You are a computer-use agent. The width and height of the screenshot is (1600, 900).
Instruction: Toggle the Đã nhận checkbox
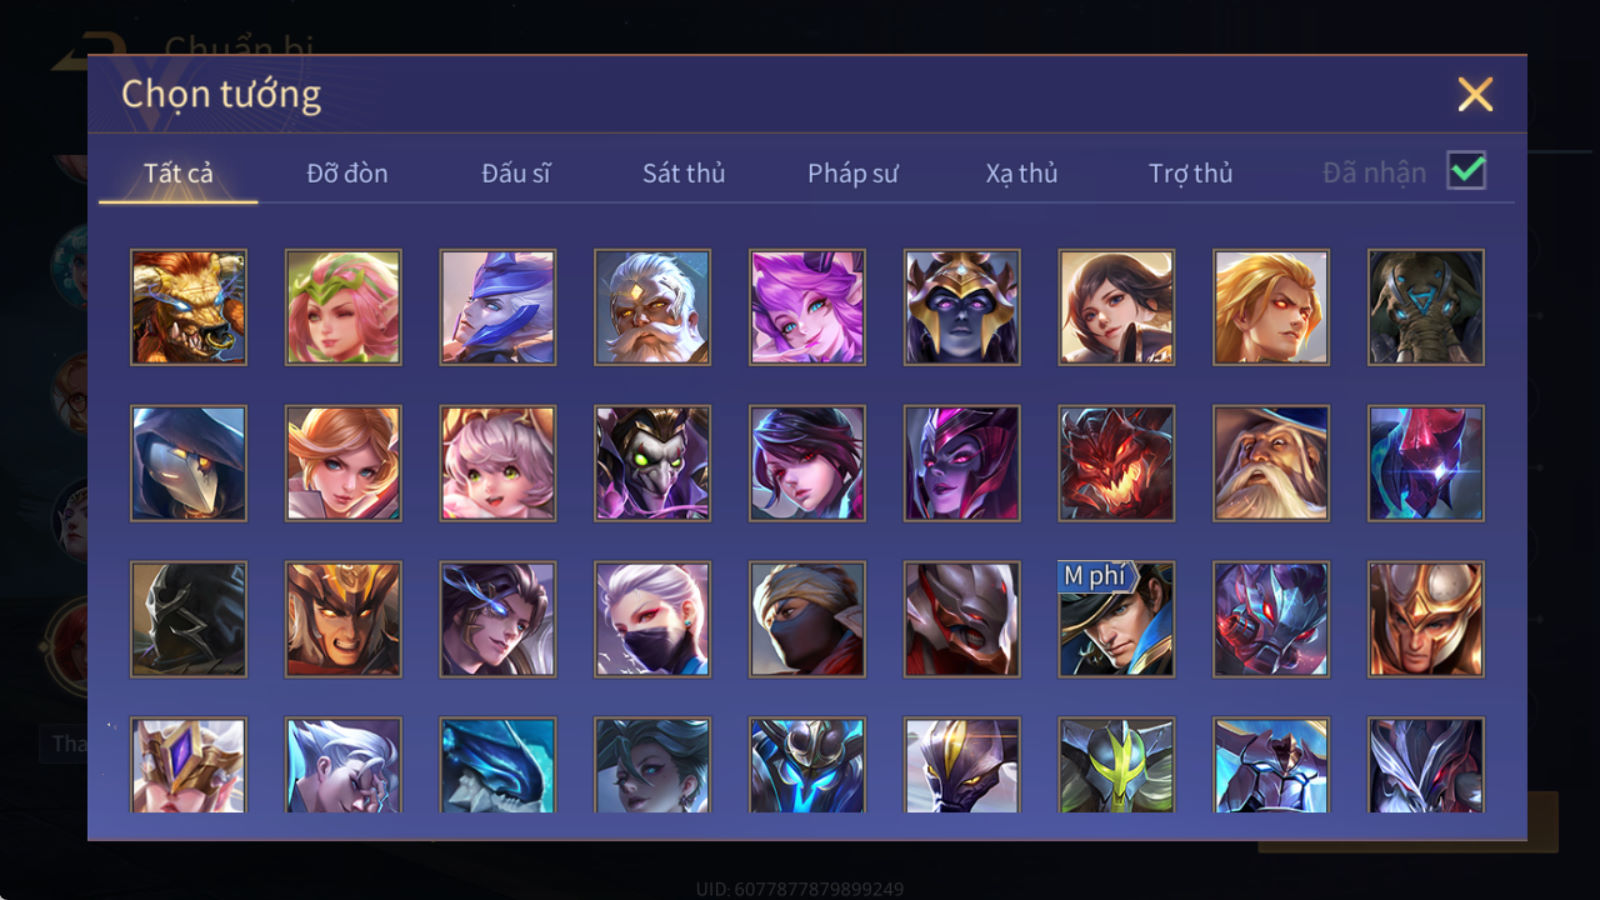1467,171
